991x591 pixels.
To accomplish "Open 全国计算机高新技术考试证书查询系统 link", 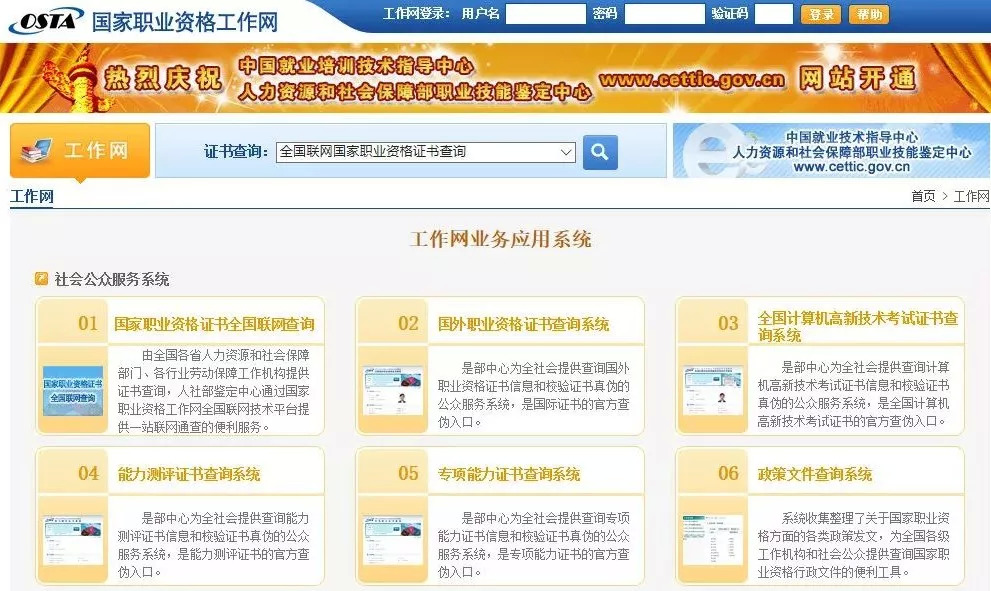I will coord(858,326).
